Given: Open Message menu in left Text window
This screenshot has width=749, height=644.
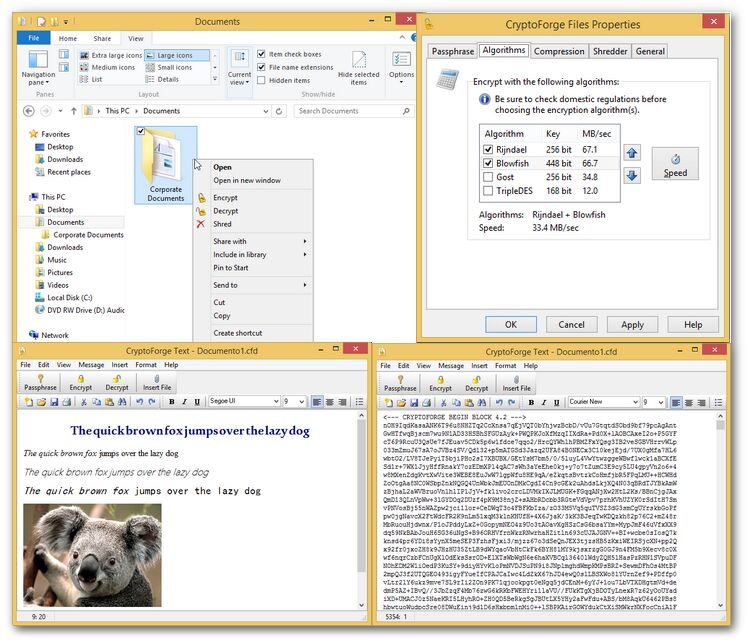Looking at the screenshot, I should pos(91,365).
